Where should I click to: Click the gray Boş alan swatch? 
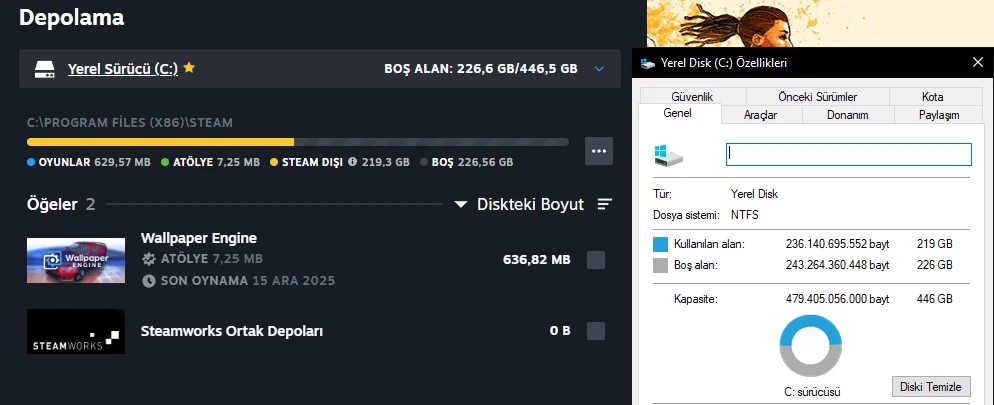661,265
